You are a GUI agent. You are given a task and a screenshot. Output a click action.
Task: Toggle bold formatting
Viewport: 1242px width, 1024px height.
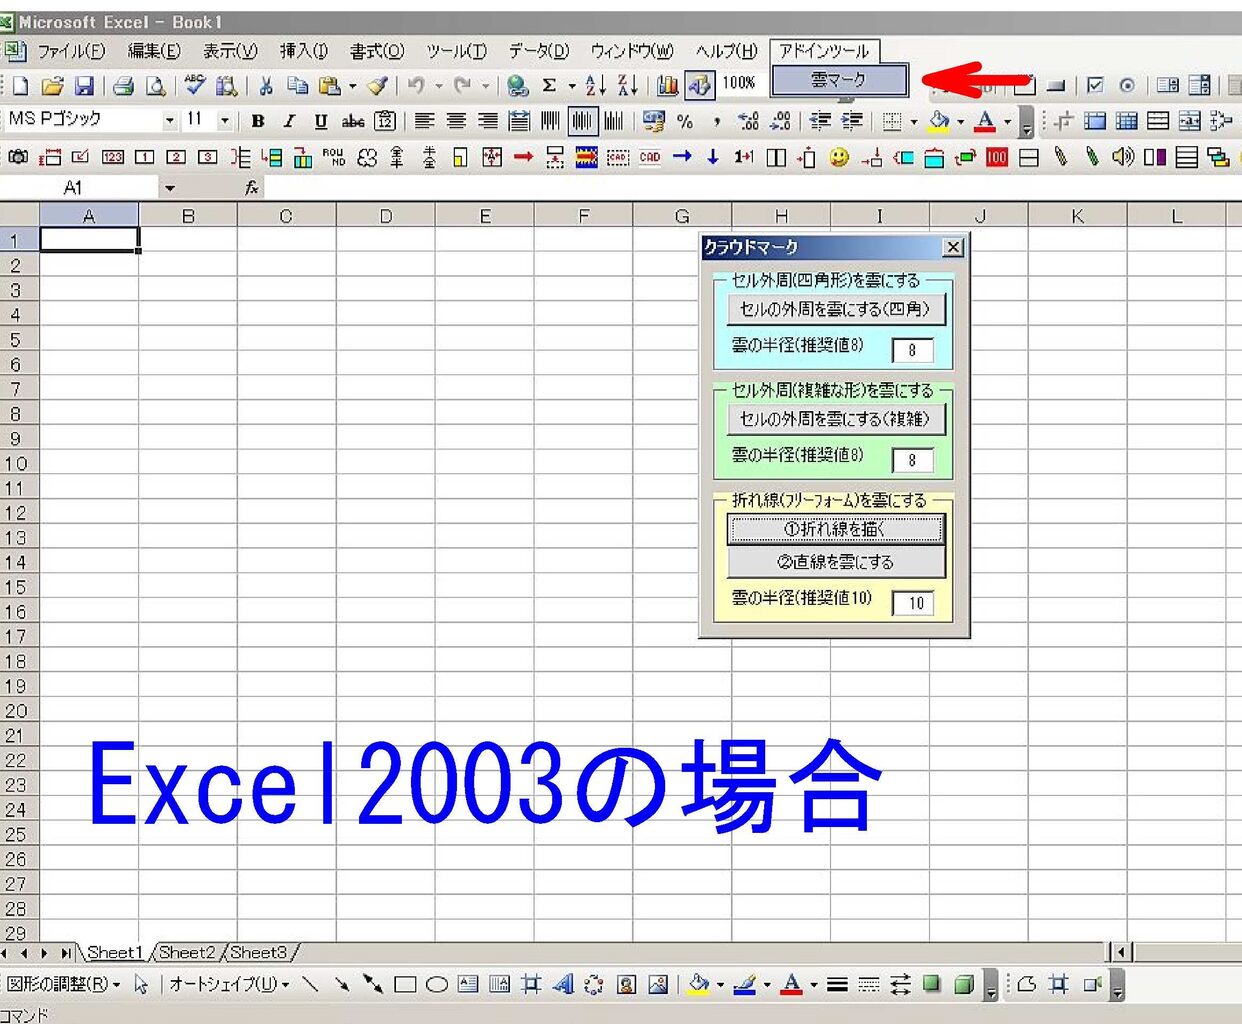pos(257,121)
